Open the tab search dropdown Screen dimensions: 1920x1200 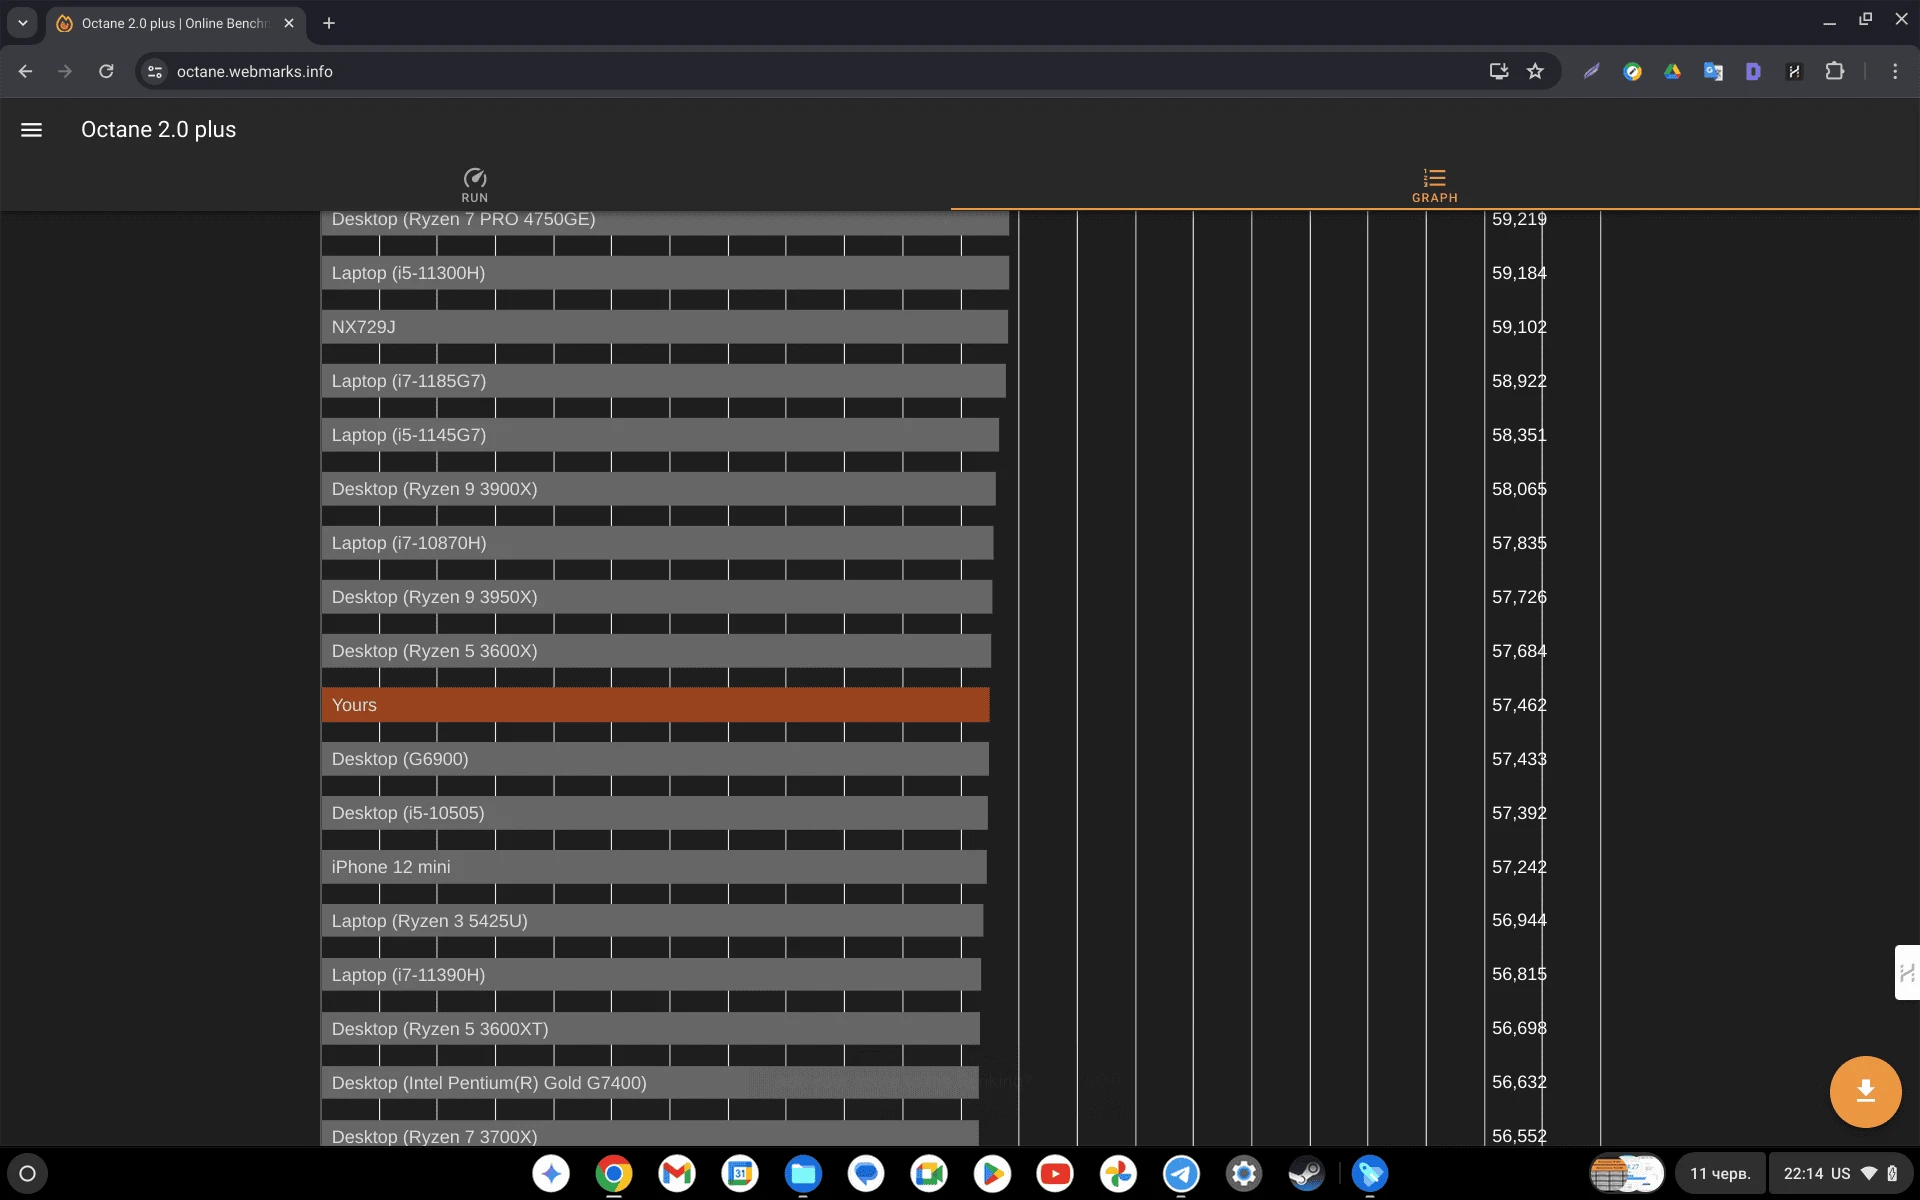point(22,23)
